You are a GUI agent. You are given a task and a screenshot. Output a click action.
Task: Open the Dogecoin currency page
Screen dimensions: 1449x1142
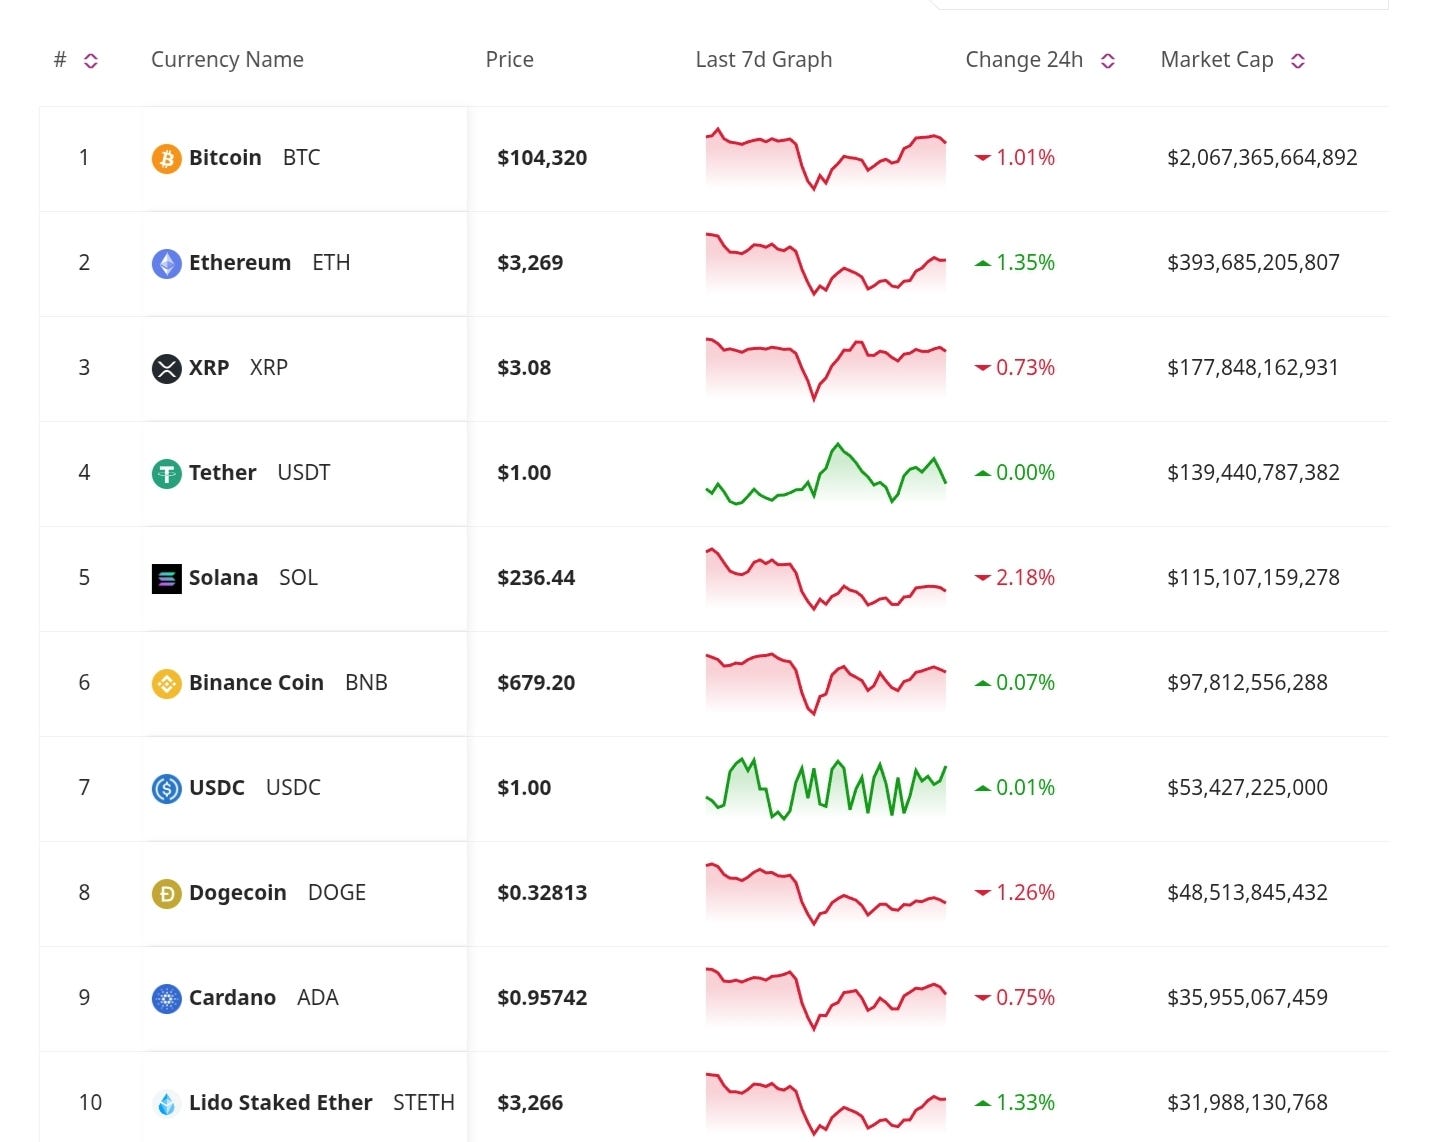(x=238, y=893)
